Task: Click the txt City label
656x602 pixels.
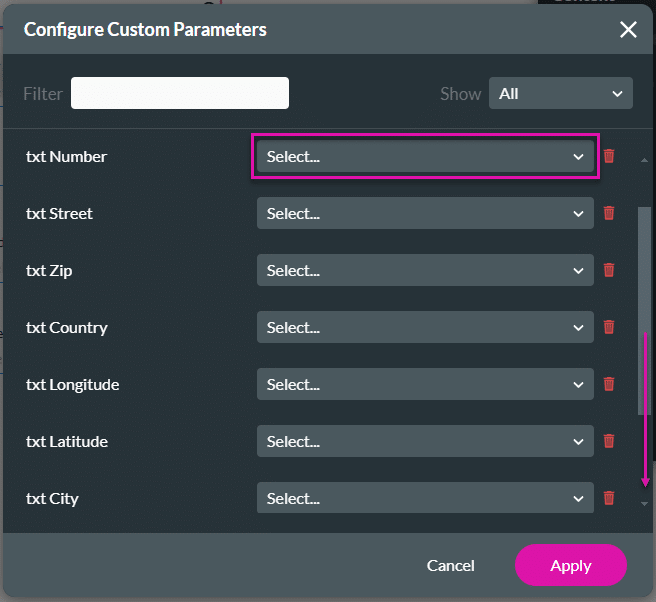Action: 52,499
